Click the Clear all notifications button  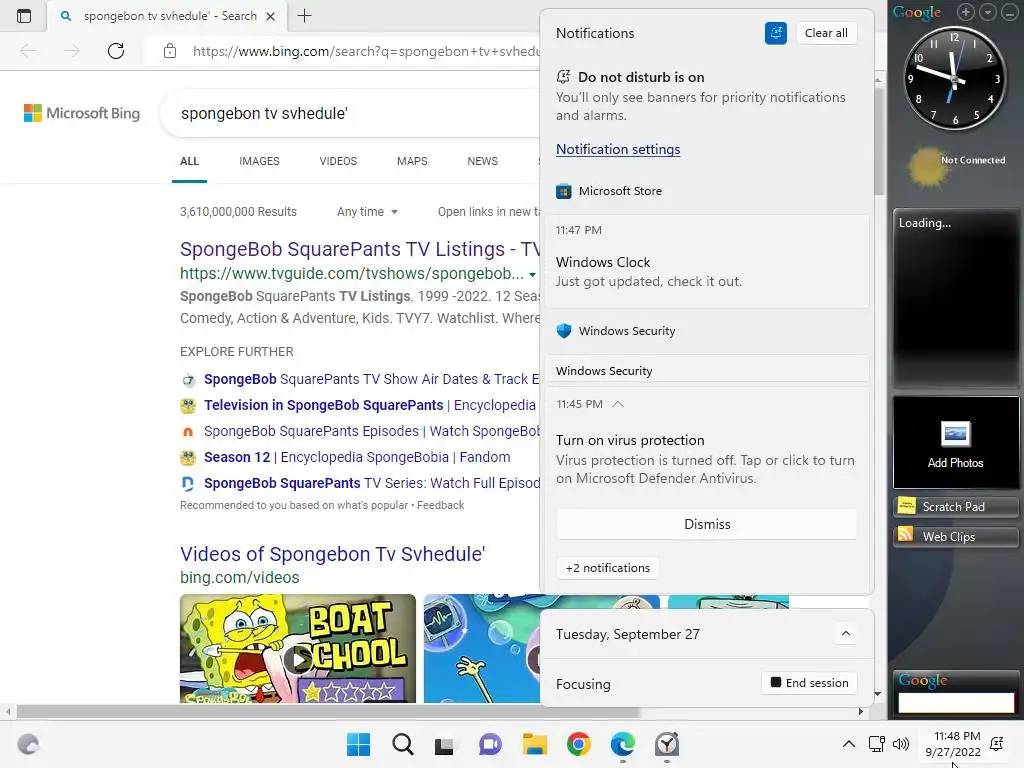click(x=826, y=33)
